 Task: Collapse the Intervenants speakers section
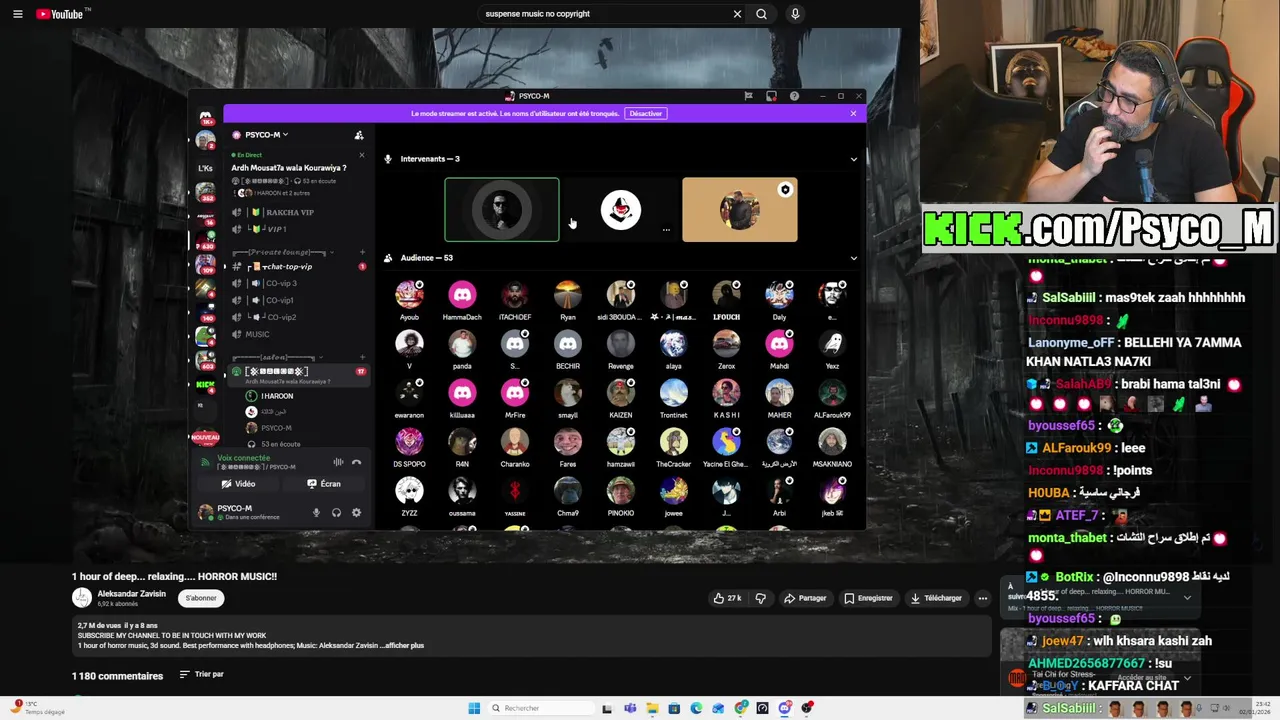tap(853, 159)
